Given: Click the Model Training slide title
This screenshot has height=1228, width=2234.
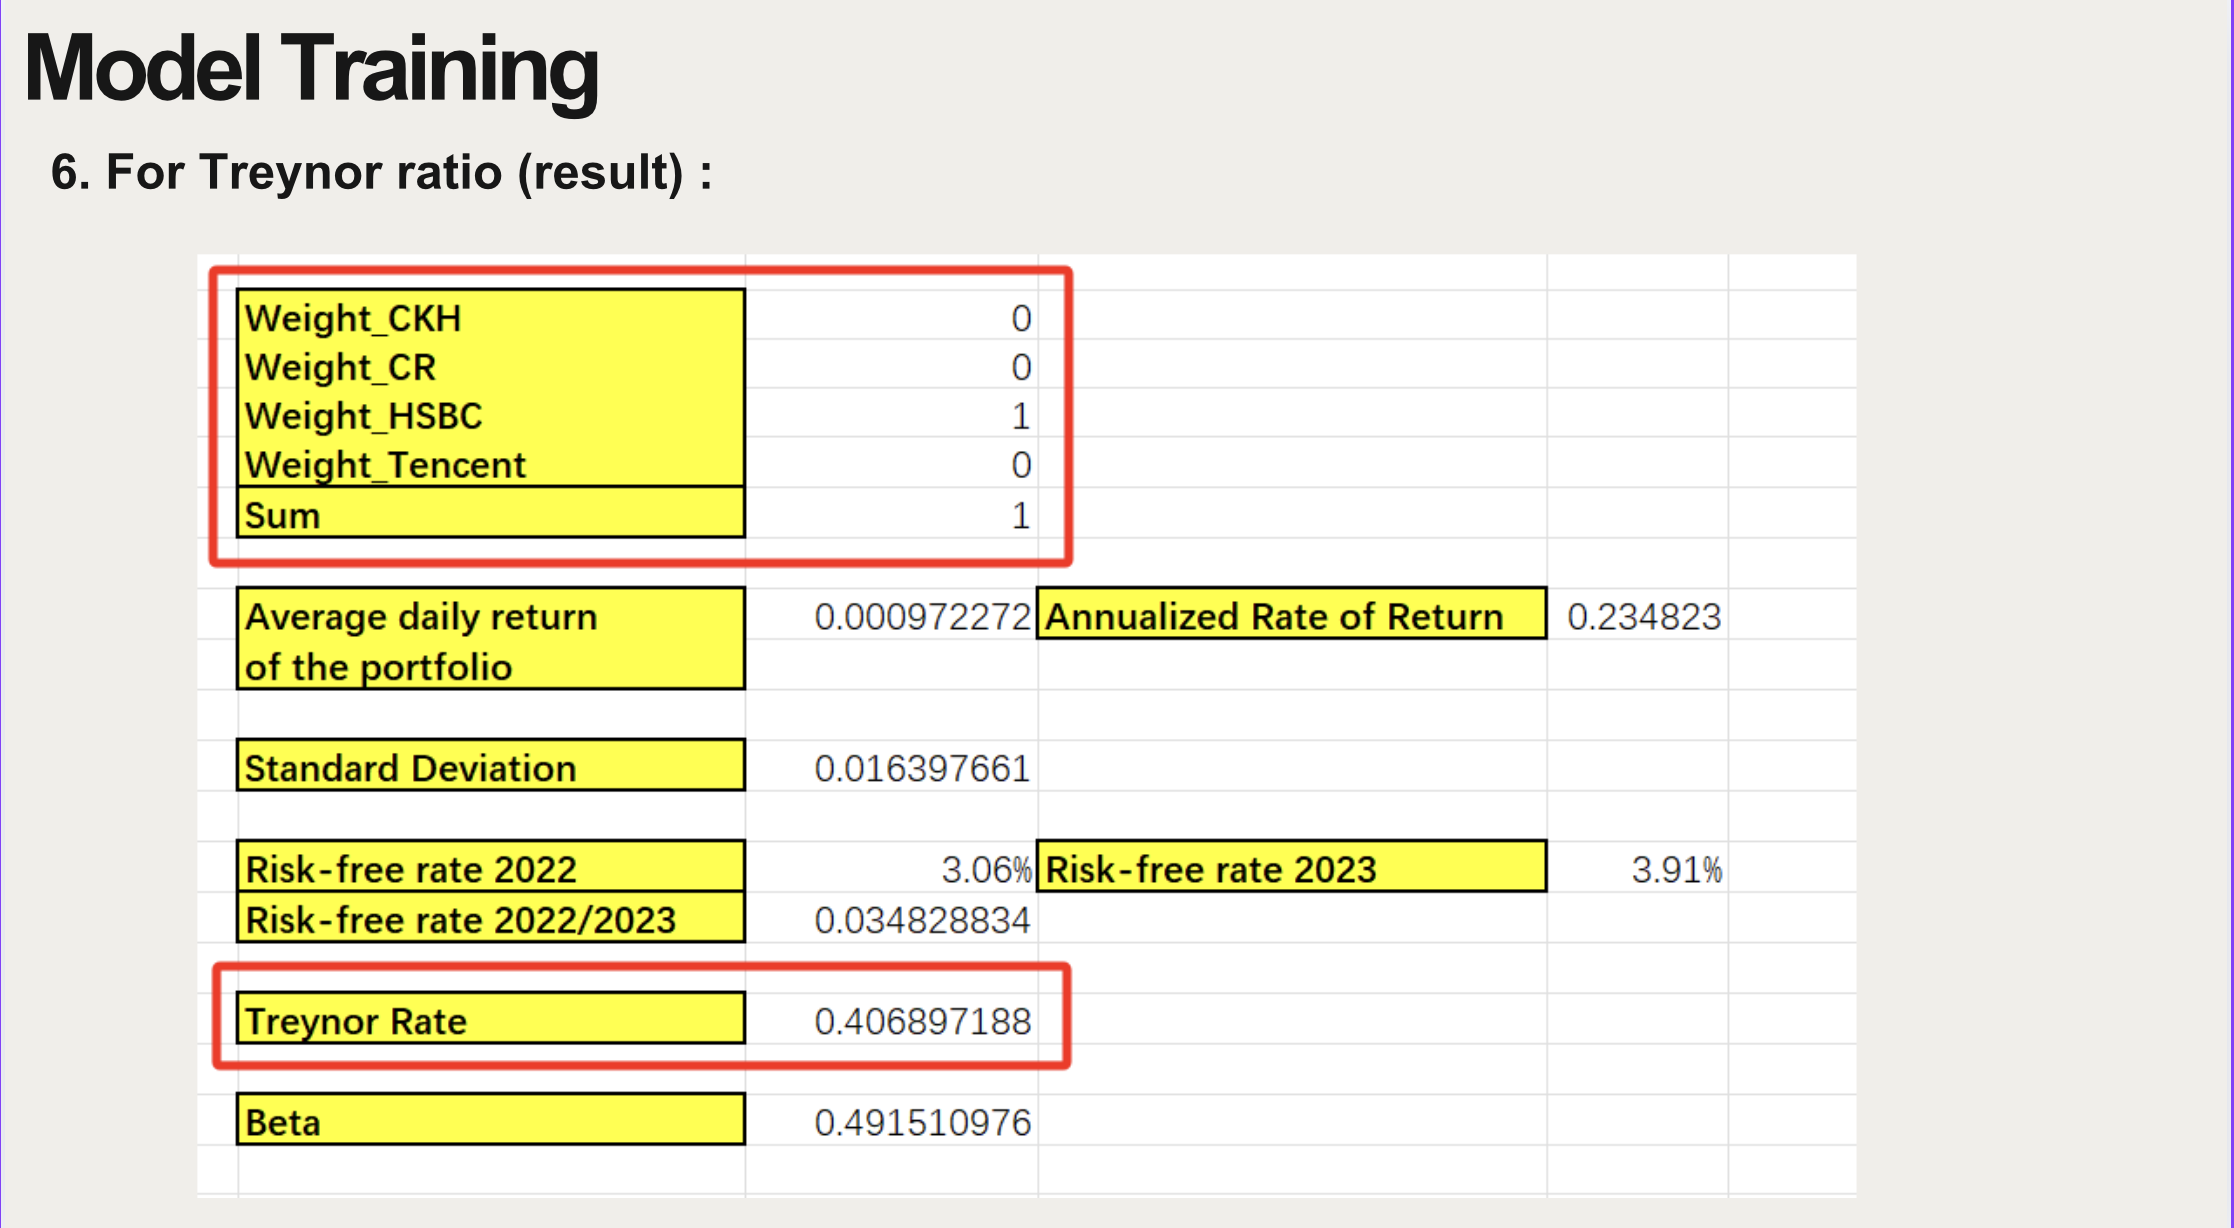Looking at the screenshot, I should click(x=311, y=68).
